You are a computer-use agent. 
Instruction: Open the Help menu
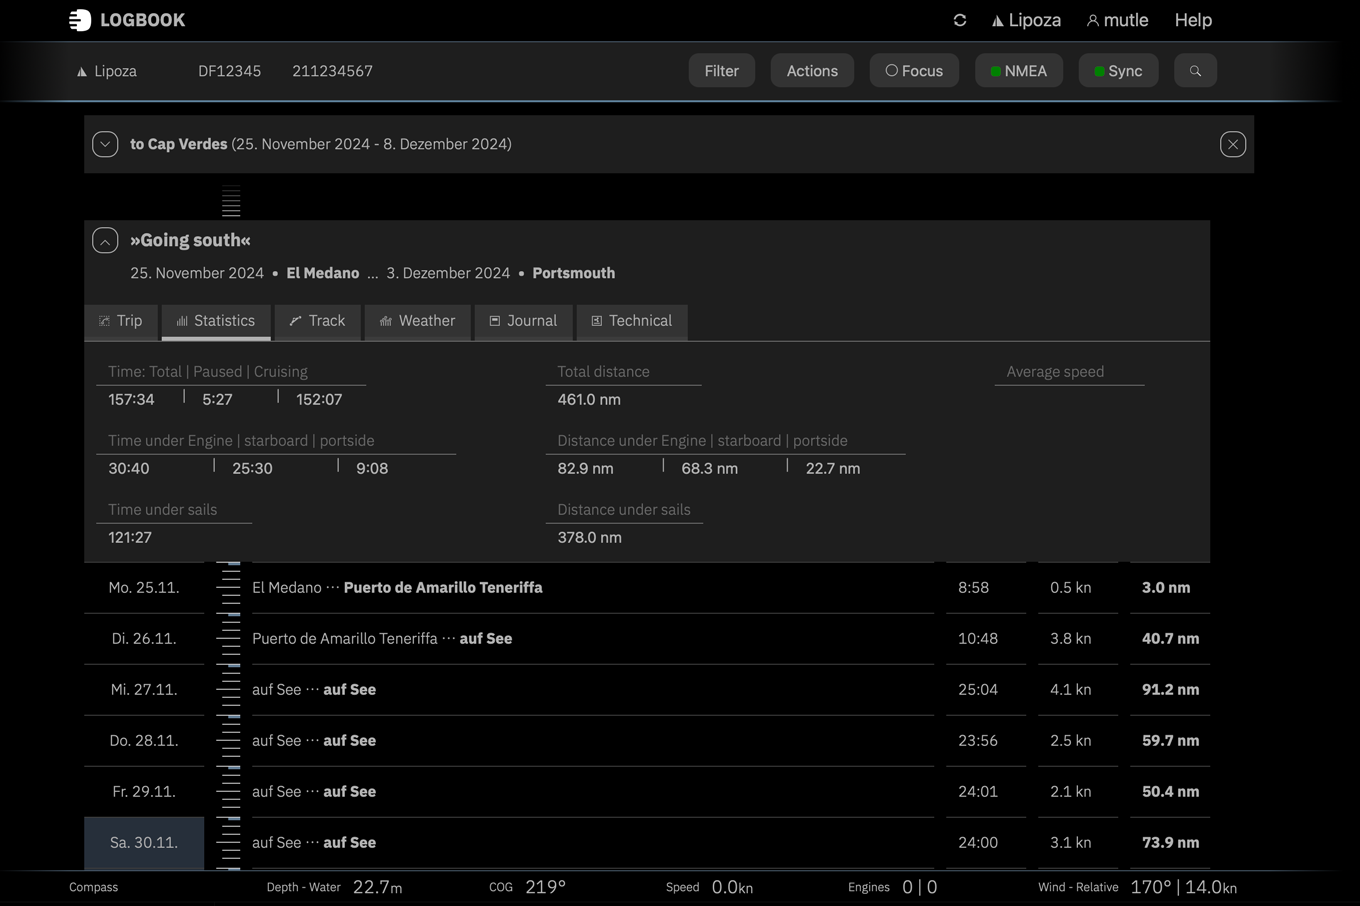(1193, 20)
